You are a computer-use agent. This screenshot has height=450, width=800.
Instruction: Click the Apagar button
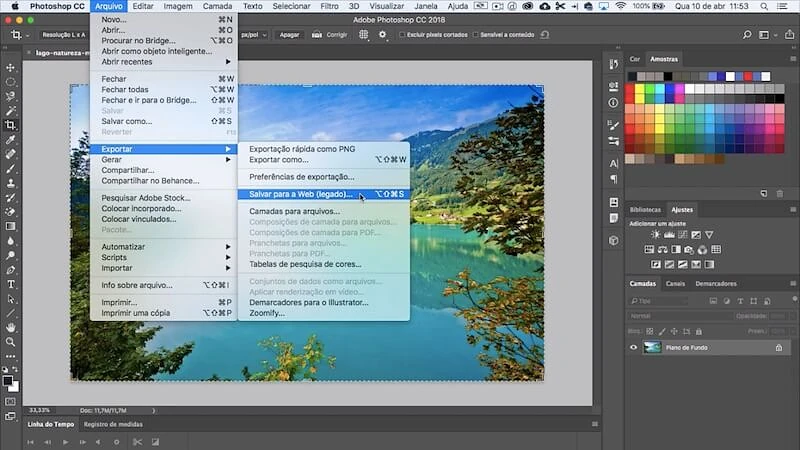coord(289,35)
